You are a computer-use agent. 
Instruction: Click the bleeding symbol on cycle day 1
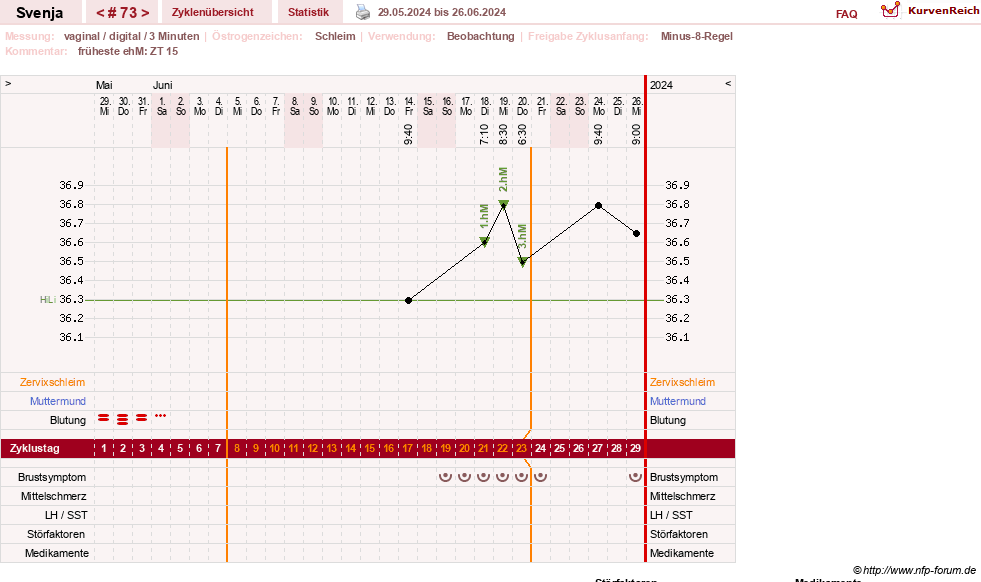tap(104, 417)
